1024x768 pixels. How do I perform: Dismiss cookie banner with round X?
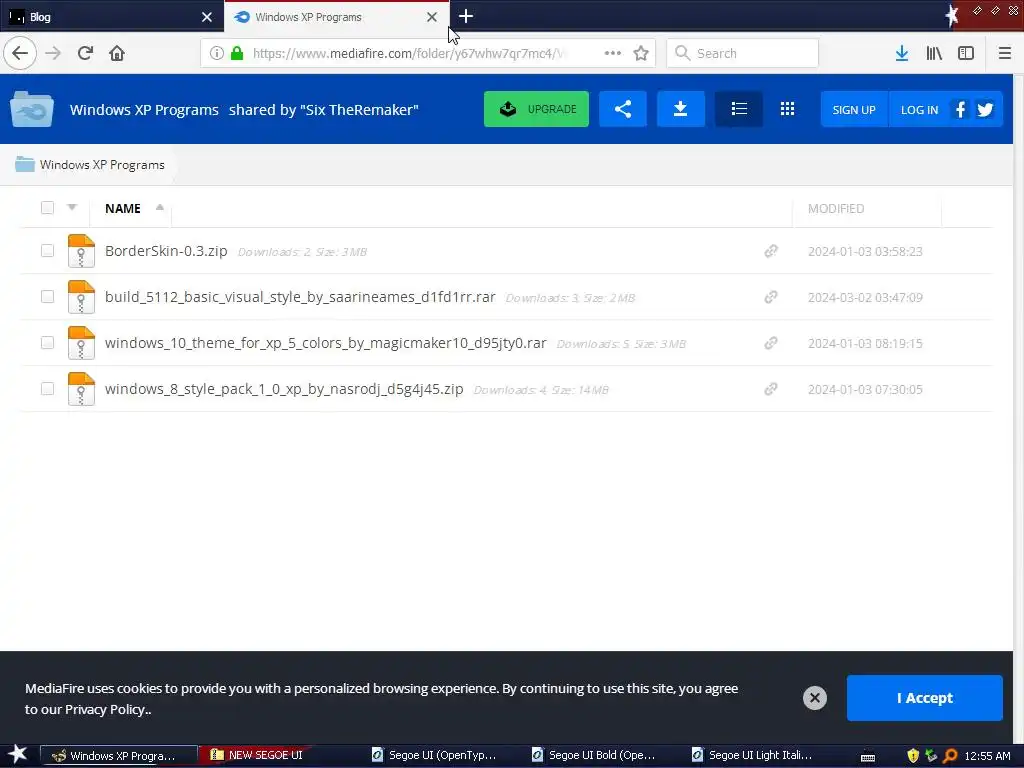(x=814, y=697)
